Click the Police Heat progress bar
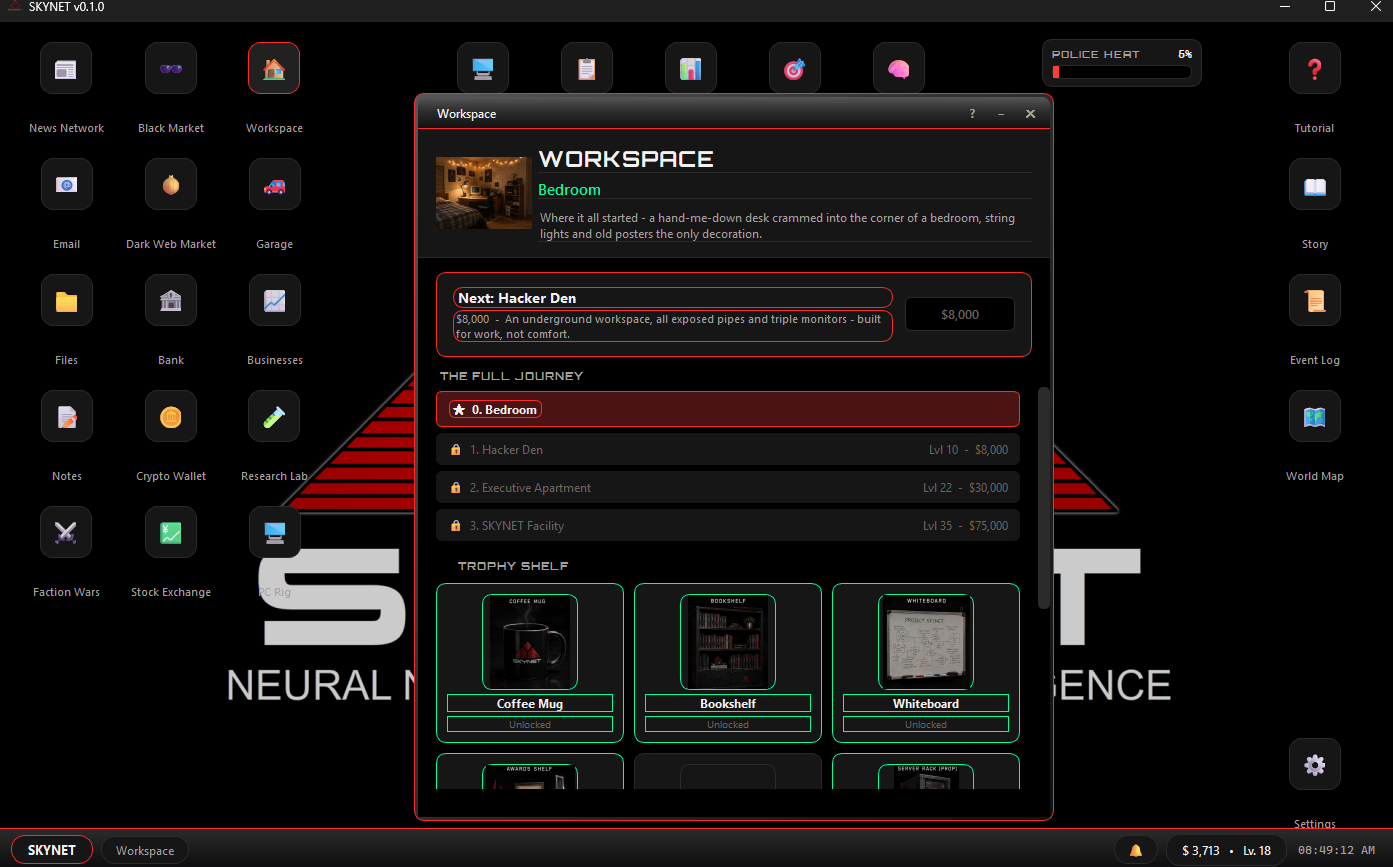Image resolution: width=1393 pixels, height=867 pixels. 1121,72
